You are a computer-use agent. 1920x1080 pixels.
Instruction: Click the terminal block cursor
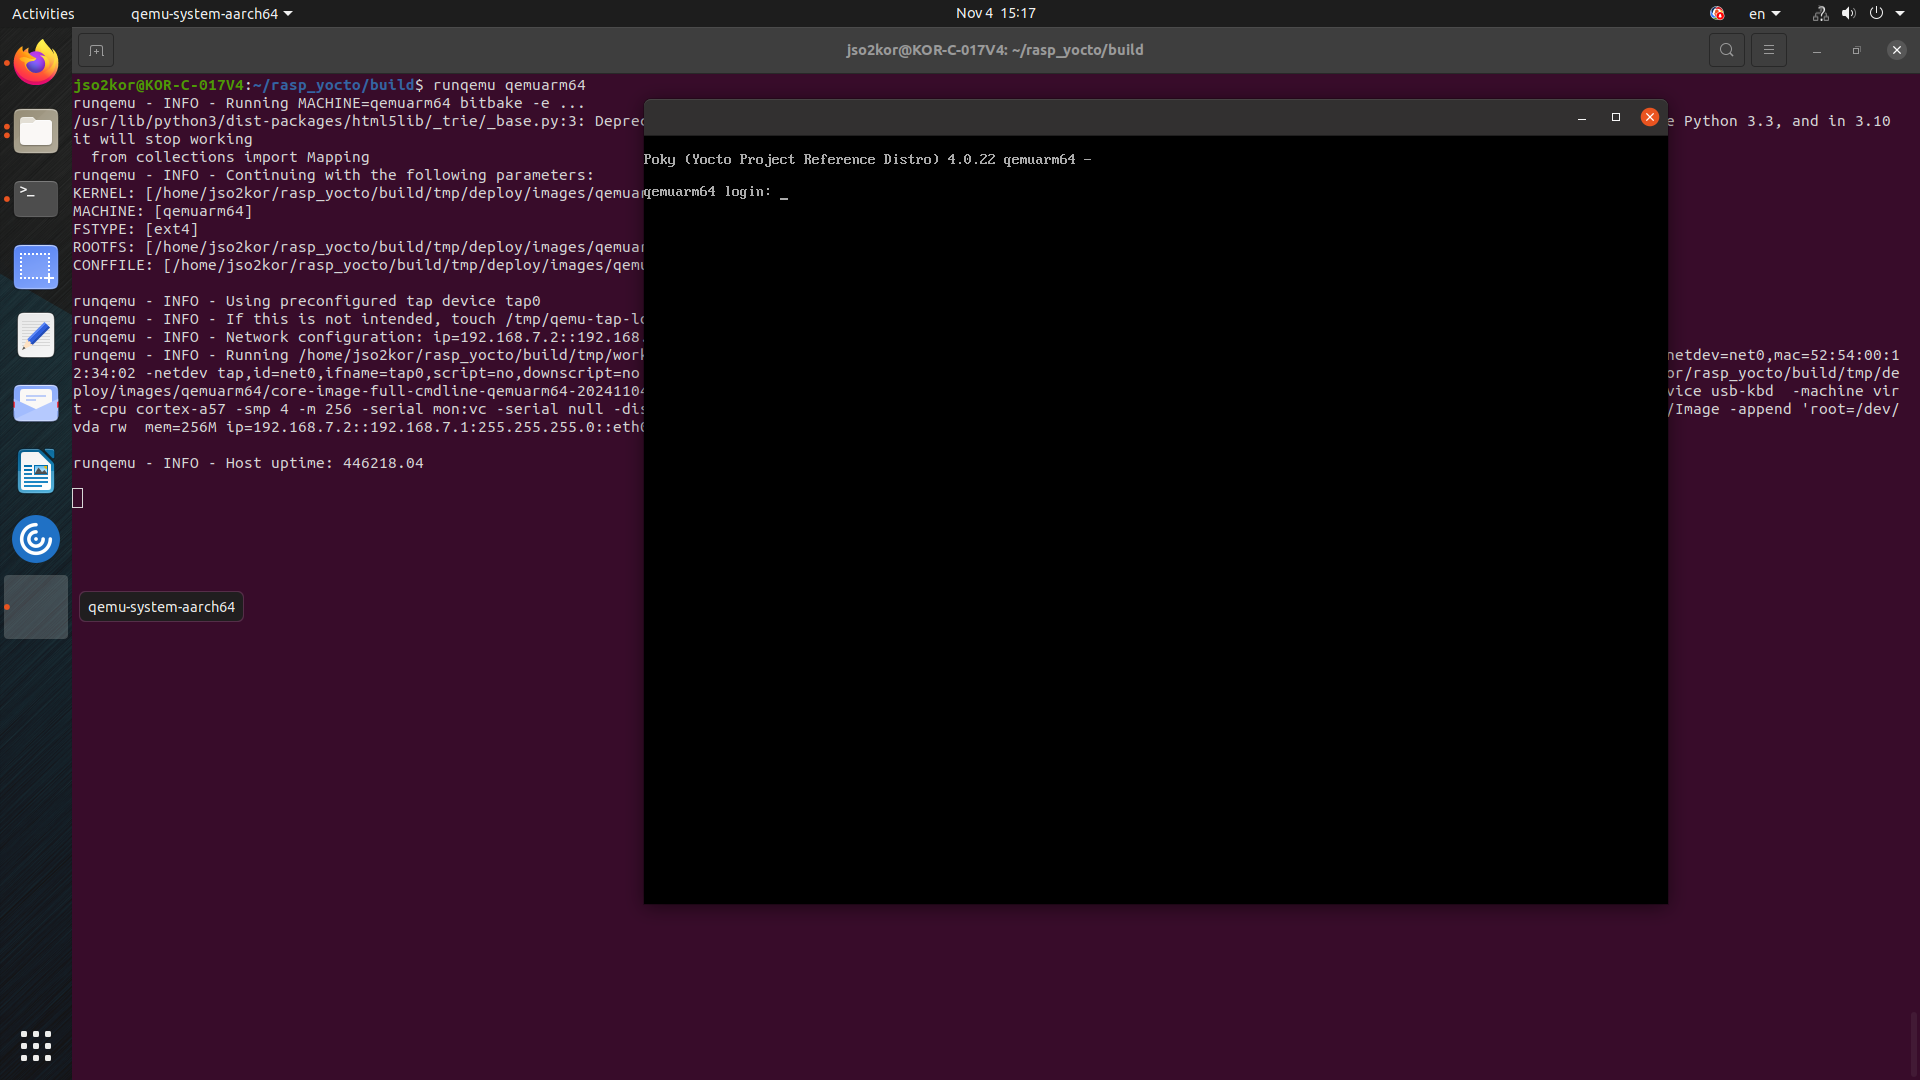click(78, 498)
